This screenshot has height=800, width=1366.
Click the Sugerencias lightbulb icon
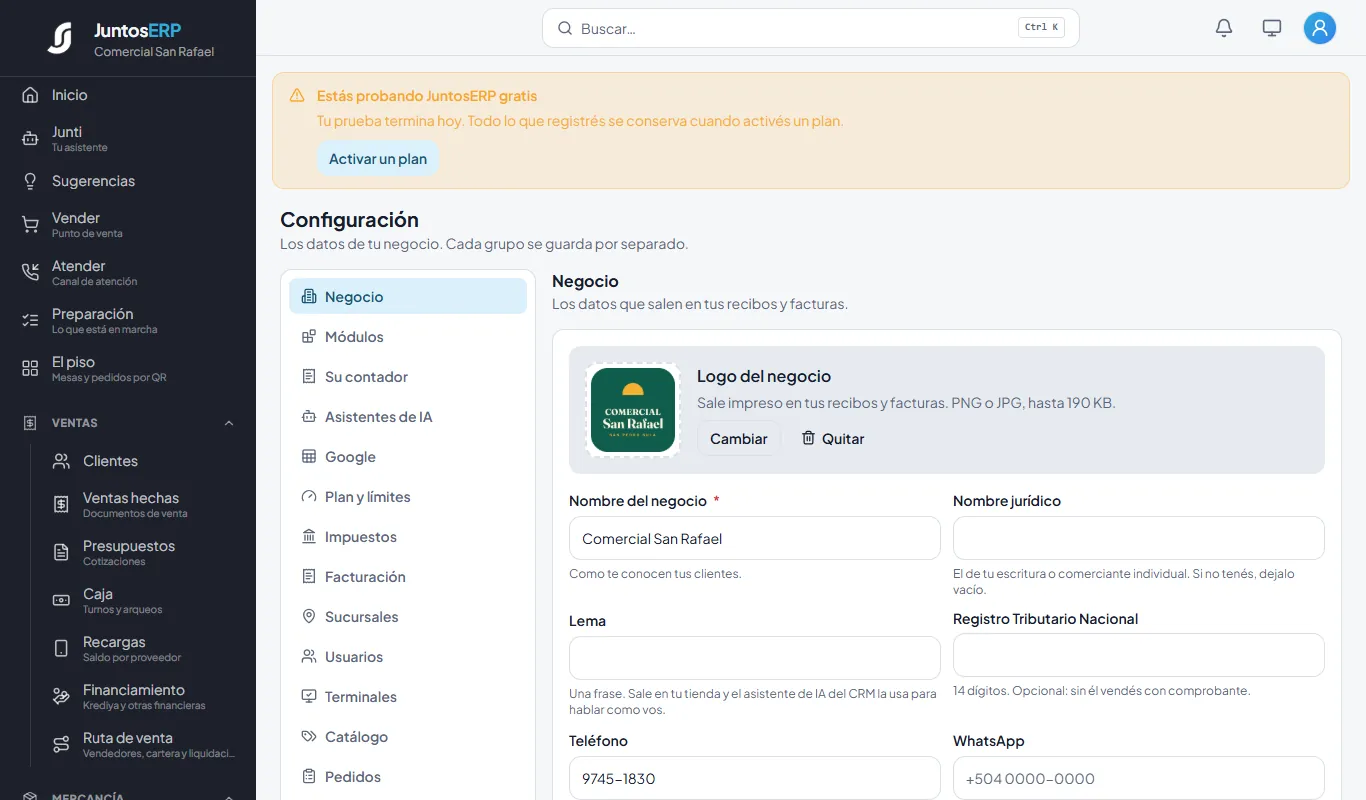(30, 181)
